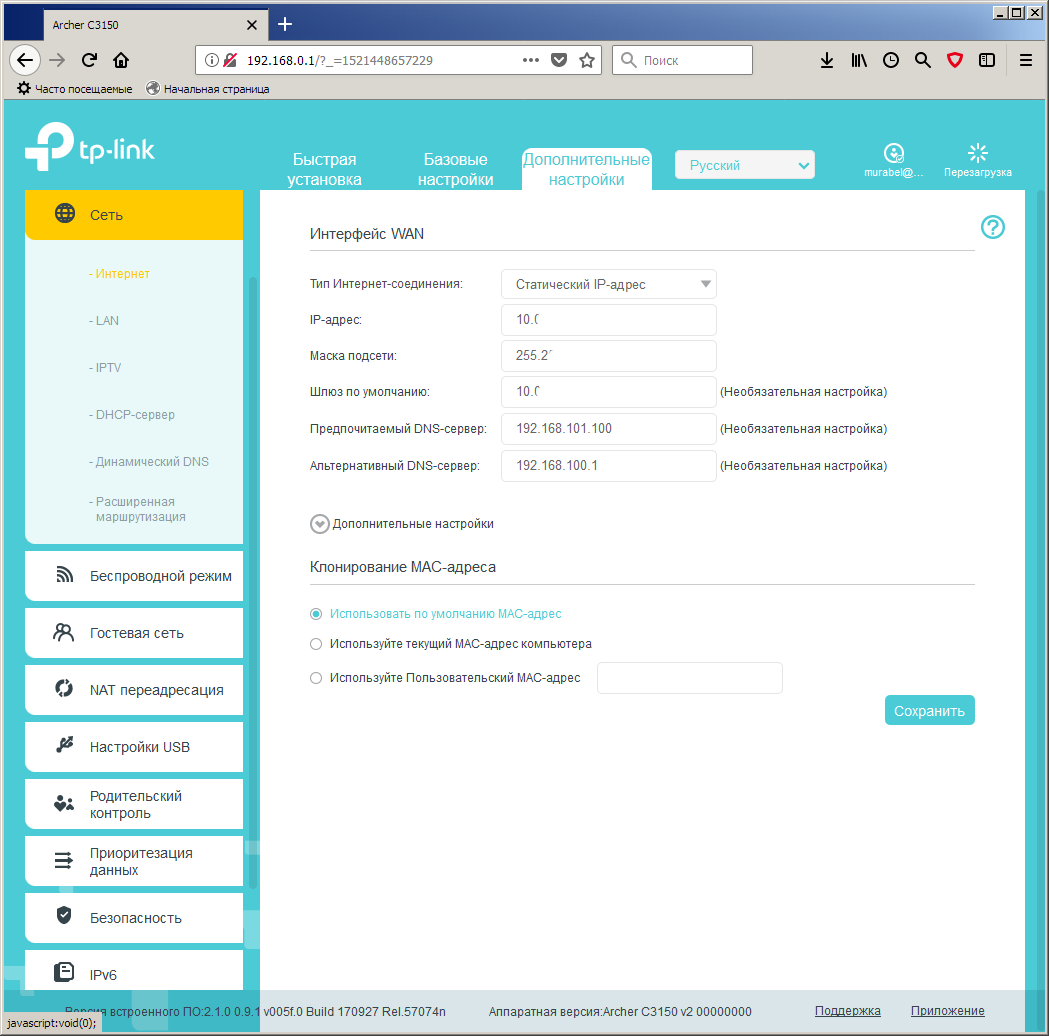Click the help question mark icon
The width and height of the screenshot is (1049, 1036).
(992, 228)
